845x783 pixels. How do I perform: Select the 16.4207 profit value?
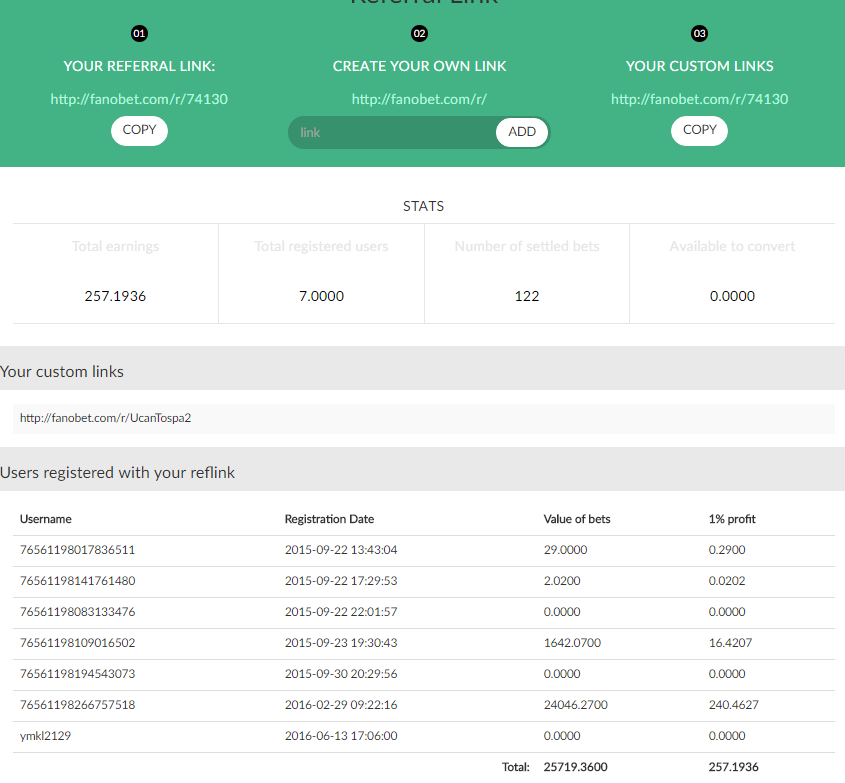click(x=730, y=643)
